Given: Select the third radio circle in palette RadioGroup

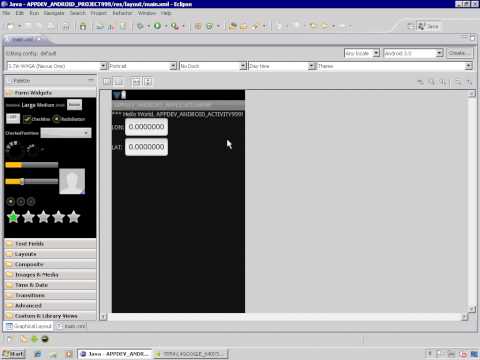Looking at the screenshot, I should [31, 201].
